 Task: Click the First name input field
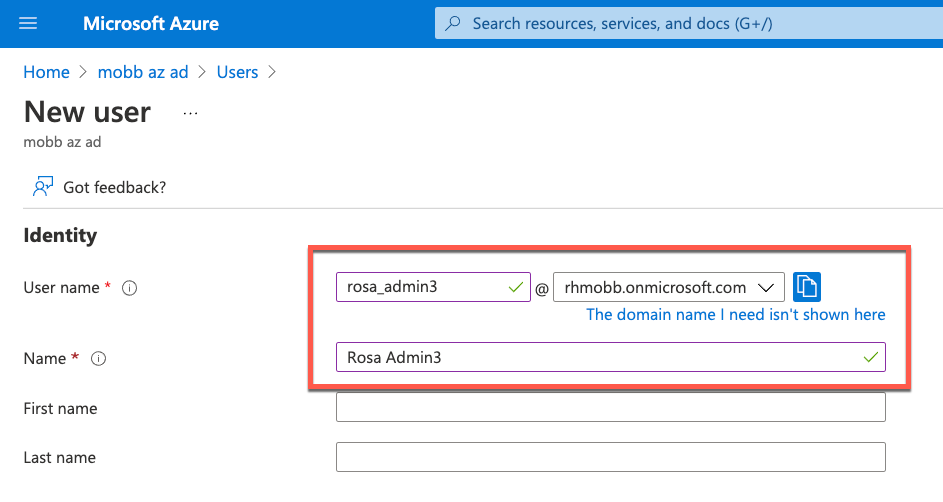pos(610,407)
